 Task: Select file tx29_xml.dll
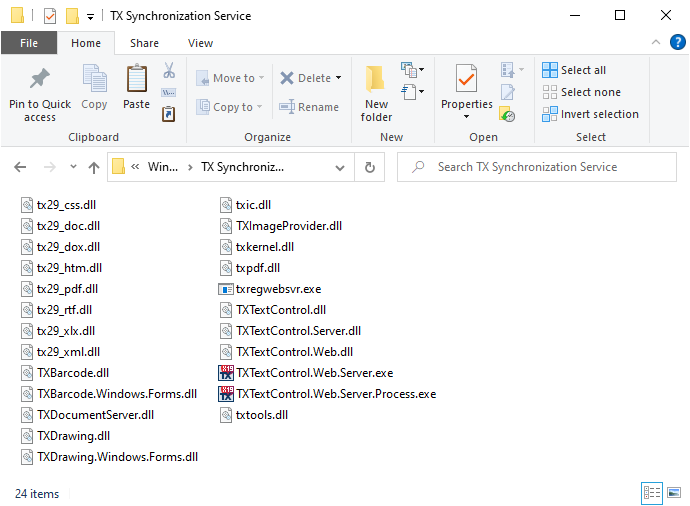pos(60,352)
